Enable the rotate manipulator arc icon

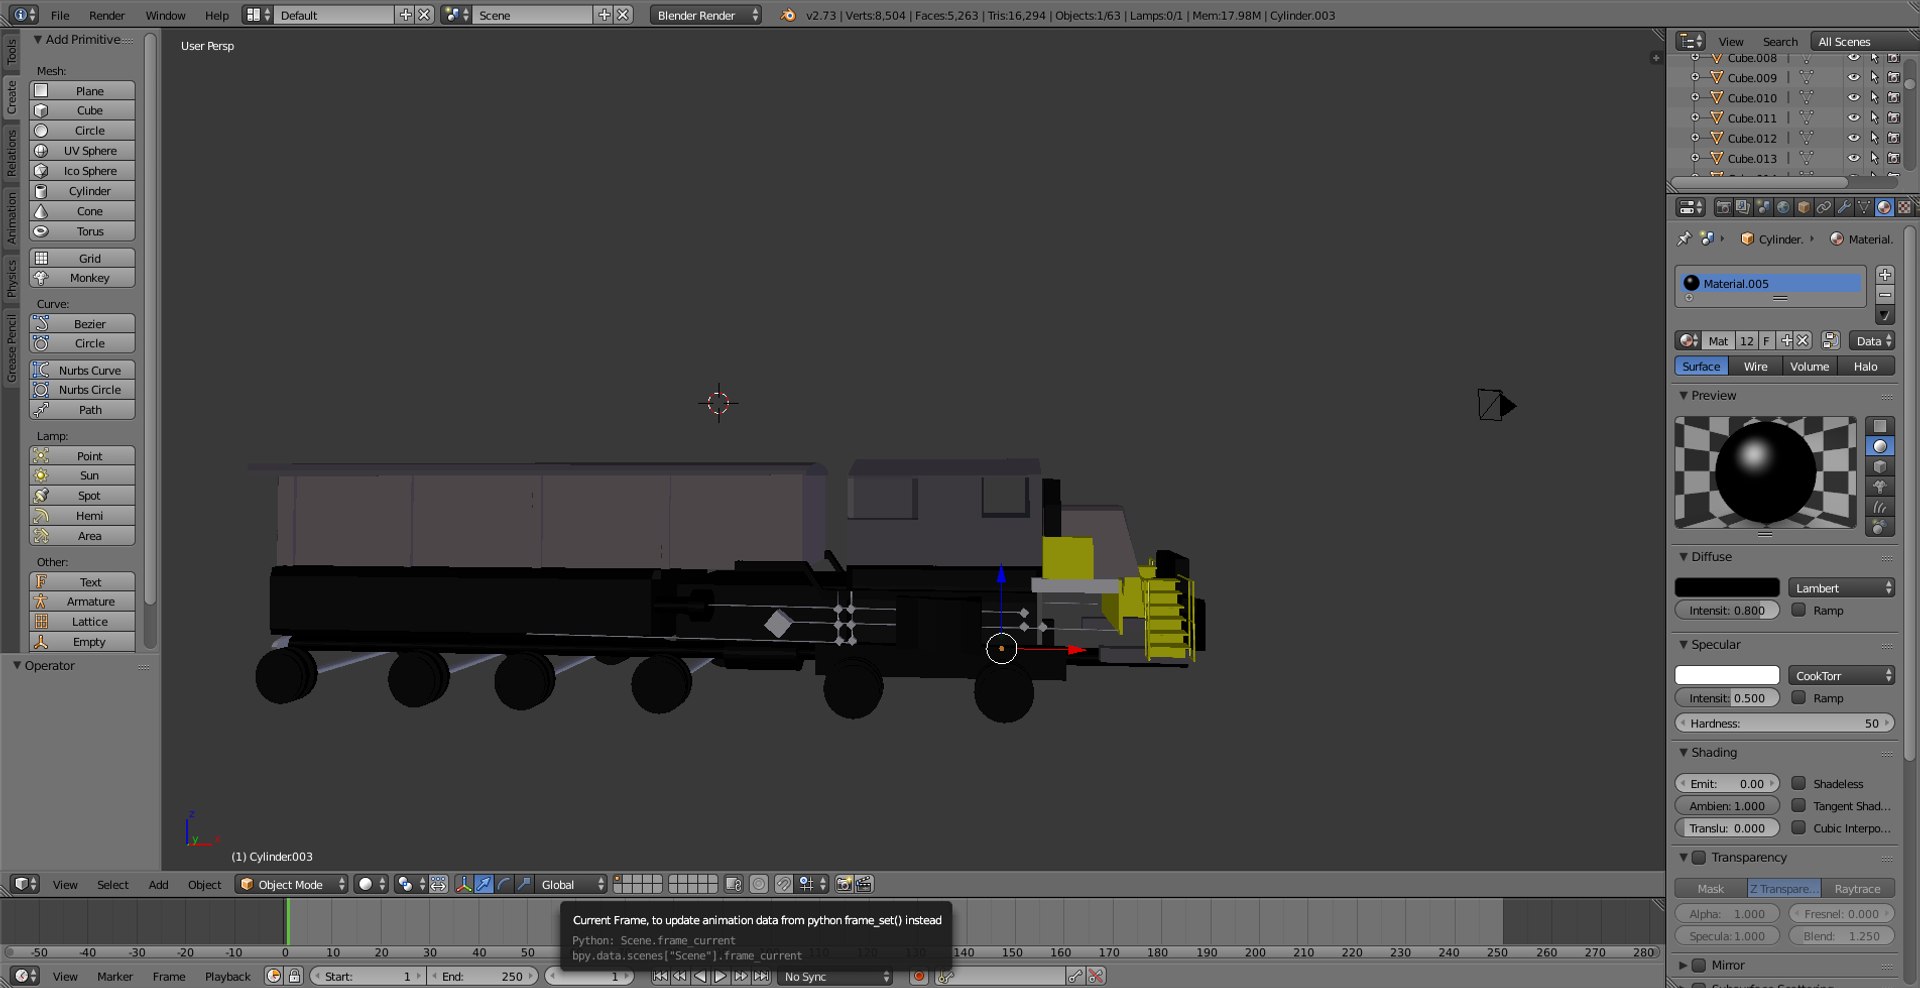click(504, 884)
